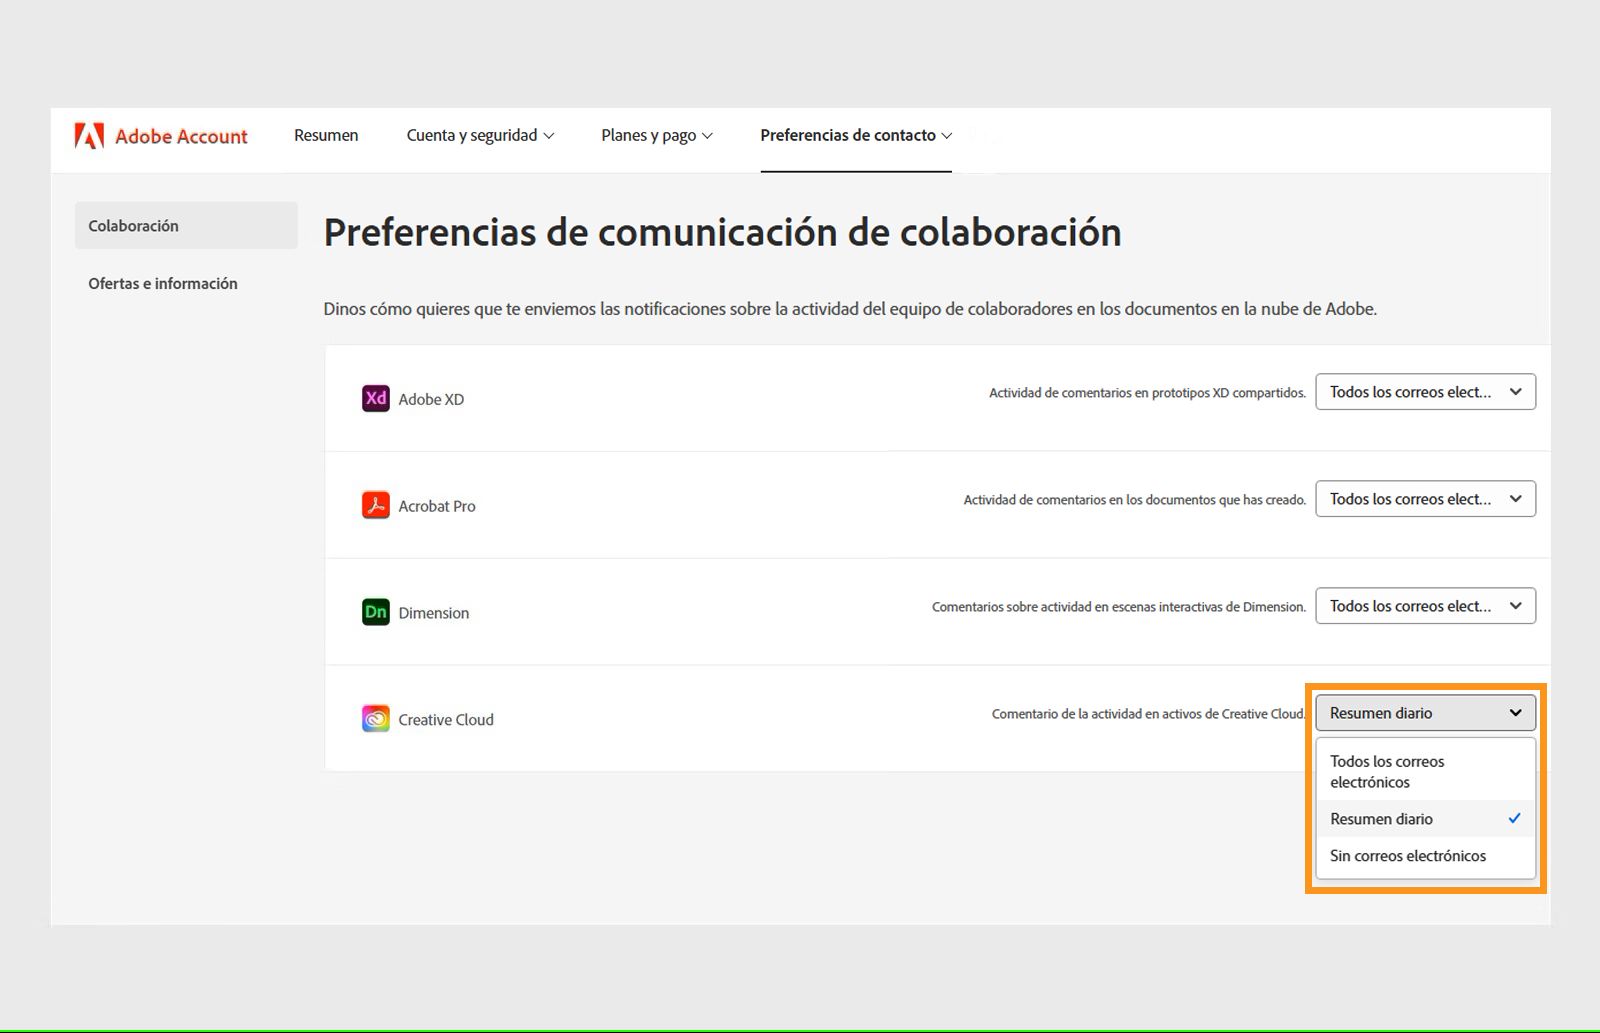
Task: Click the XD shared prototypes comment description
Action: point(1147,393)
